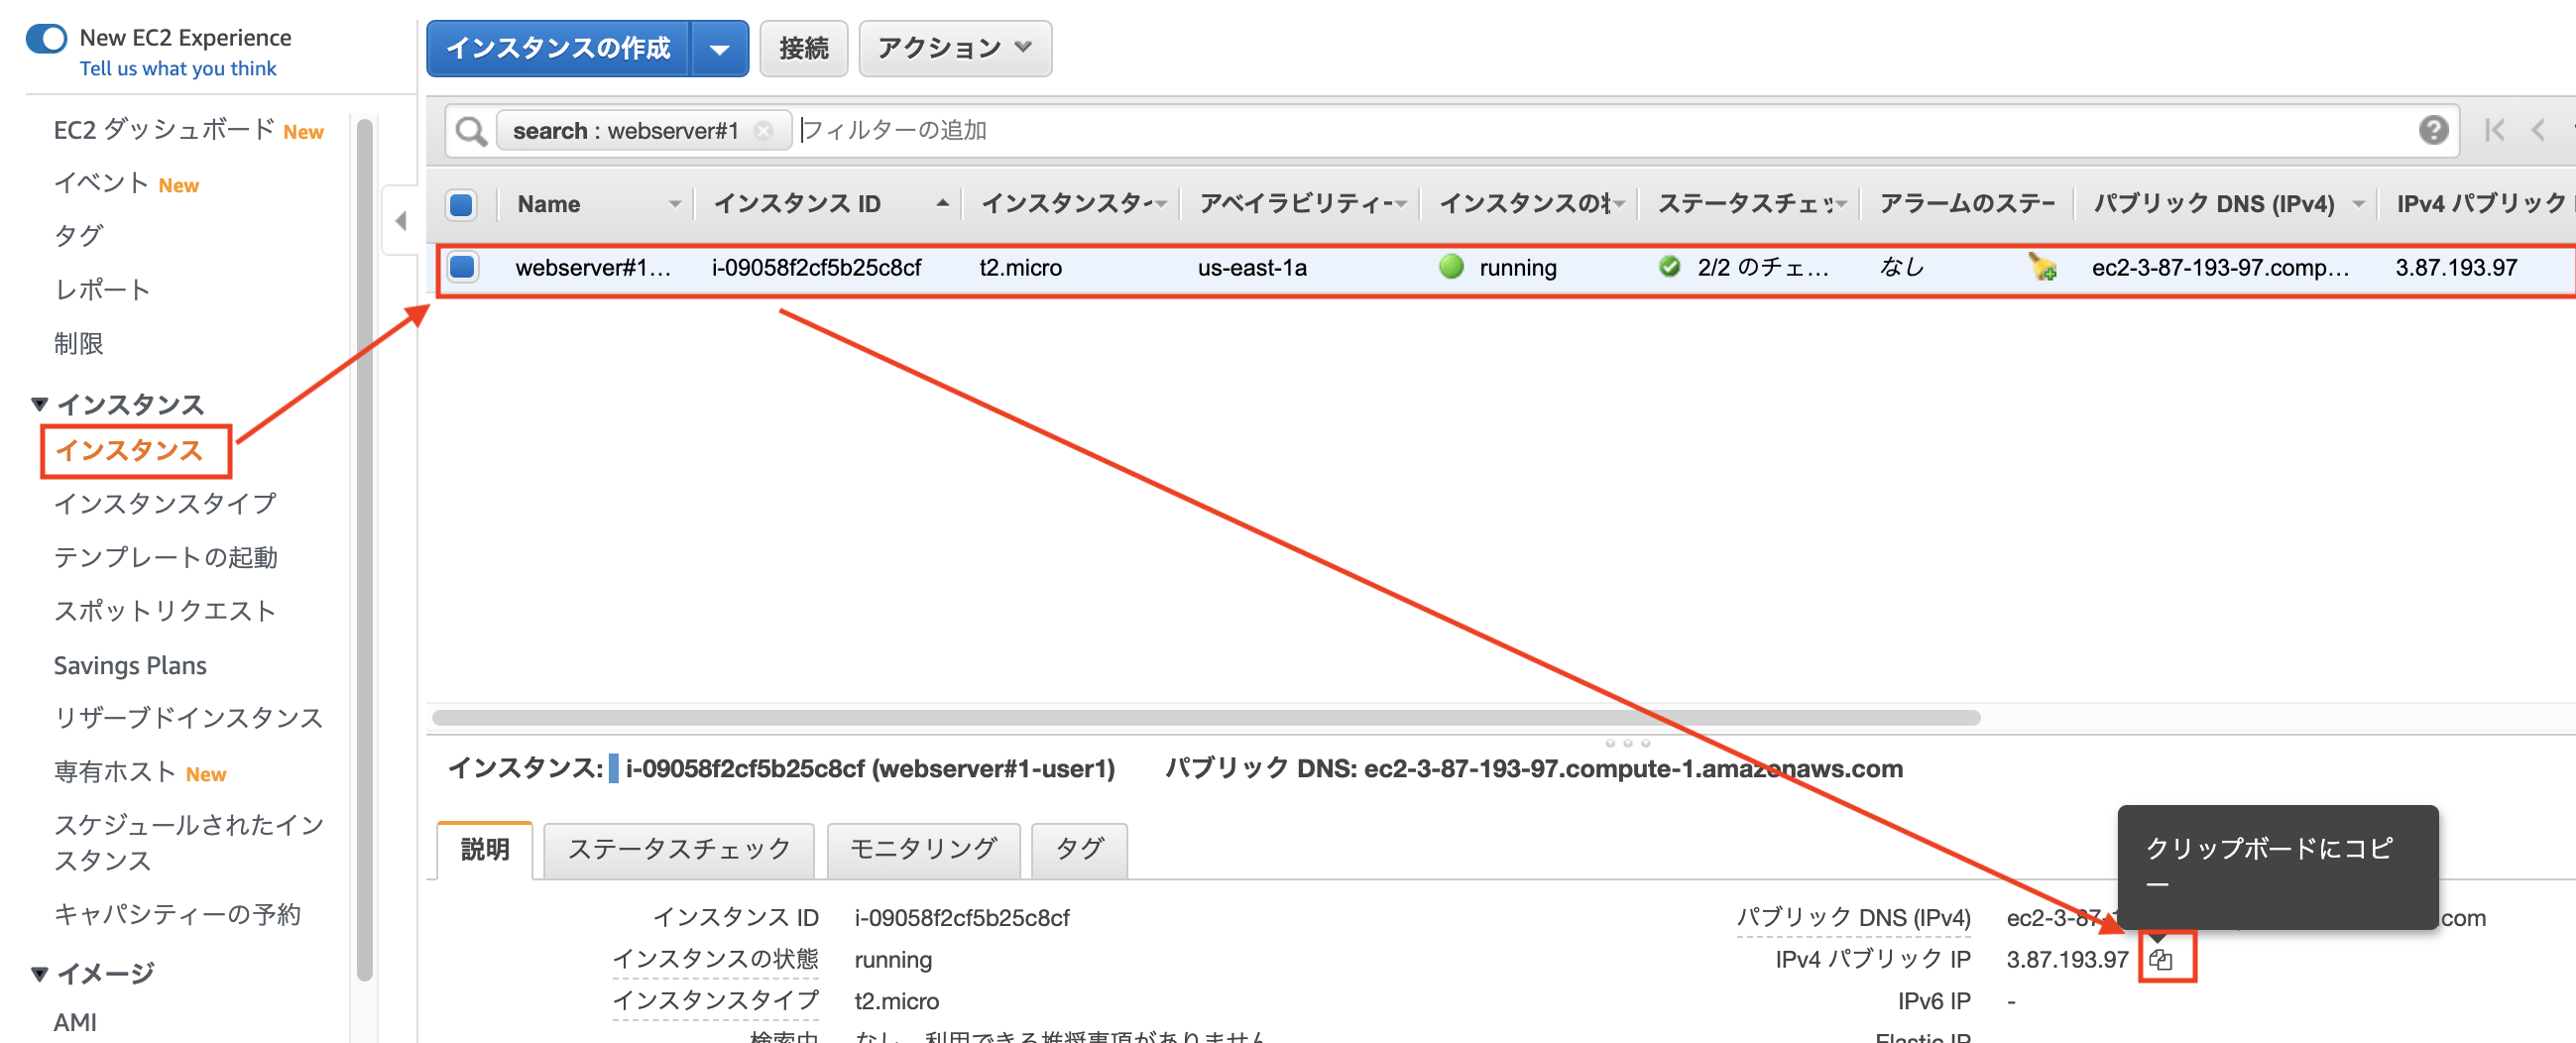Viewport: 2576px width, 1043px height.
Task: Open 制限 in the sidebar
Action: point(78,344)
